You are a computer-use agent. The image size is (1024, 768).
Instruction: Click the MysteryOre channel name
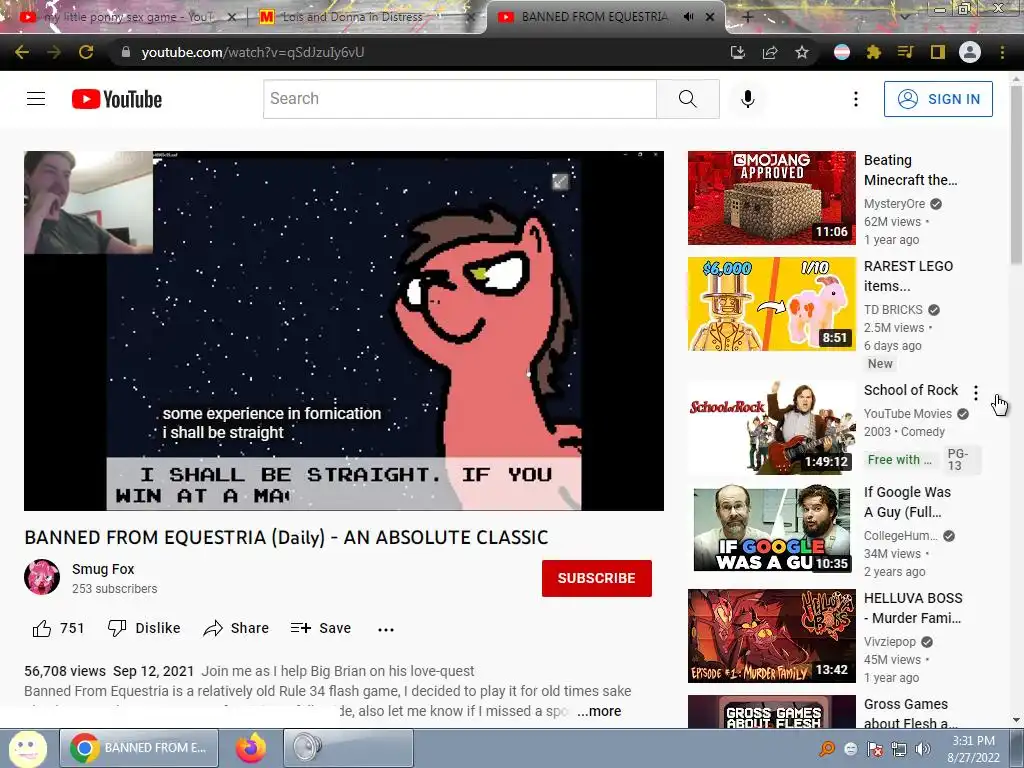894,204
